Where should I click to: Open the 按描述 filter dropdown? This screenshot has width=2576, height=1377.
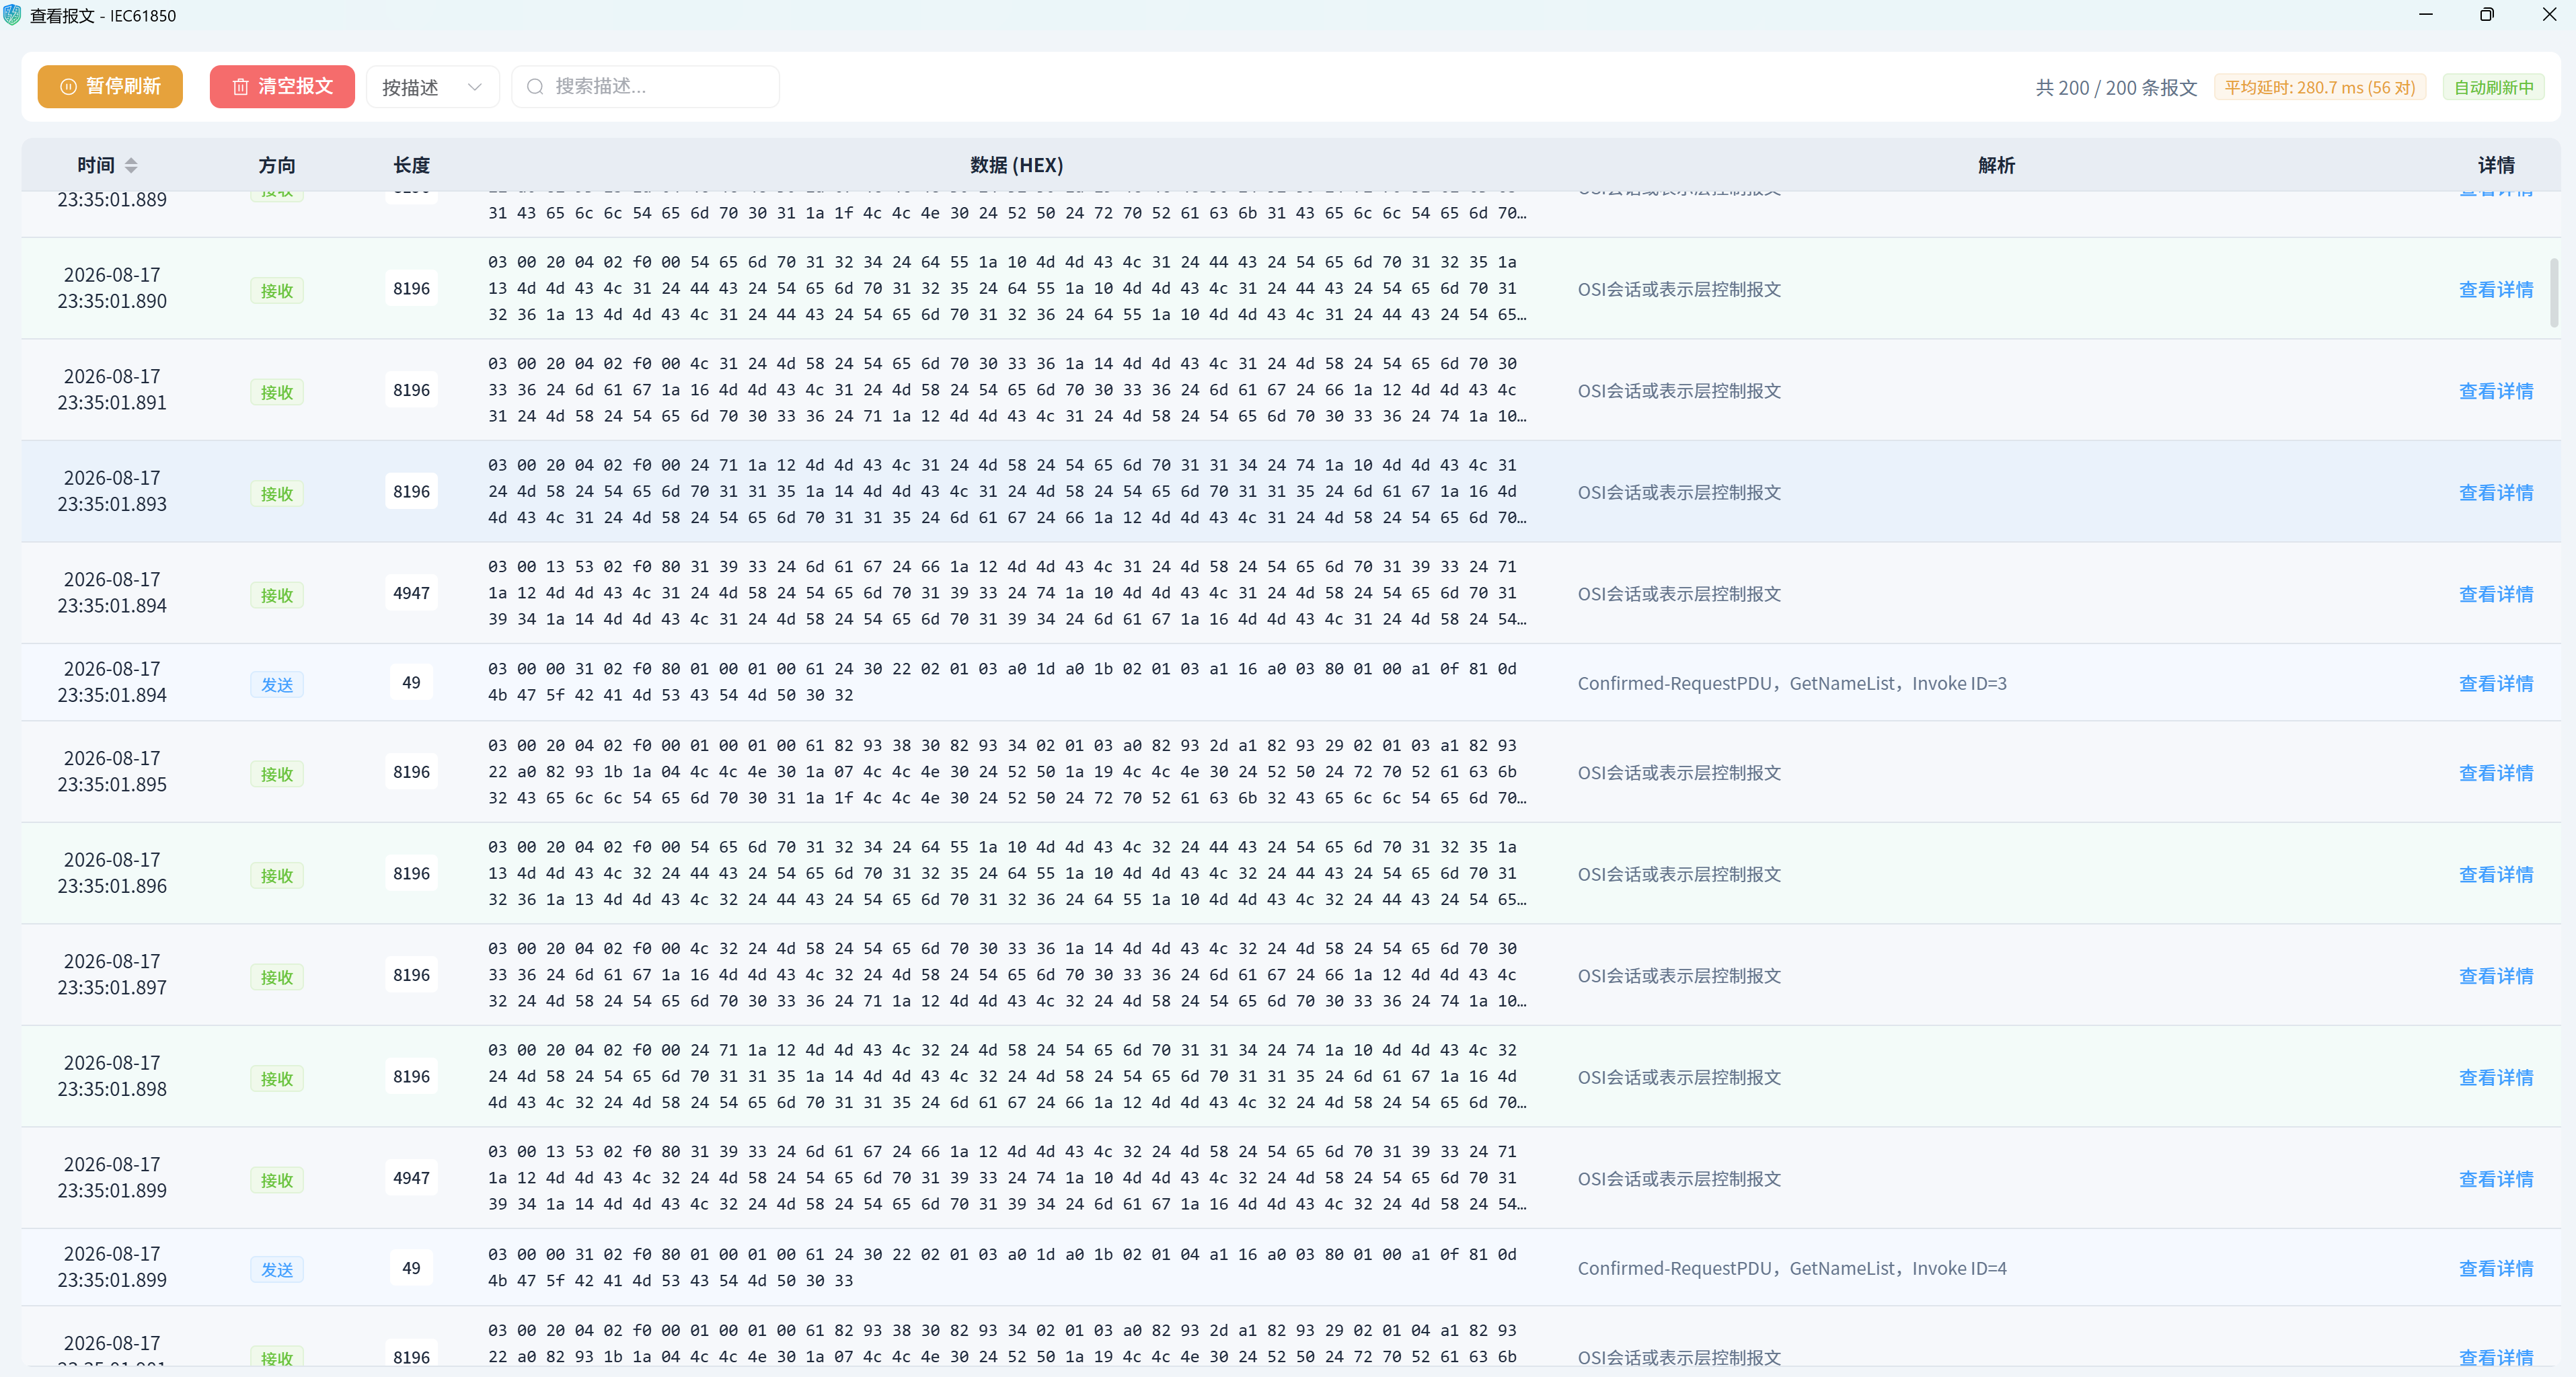click(x=432, y=87)
